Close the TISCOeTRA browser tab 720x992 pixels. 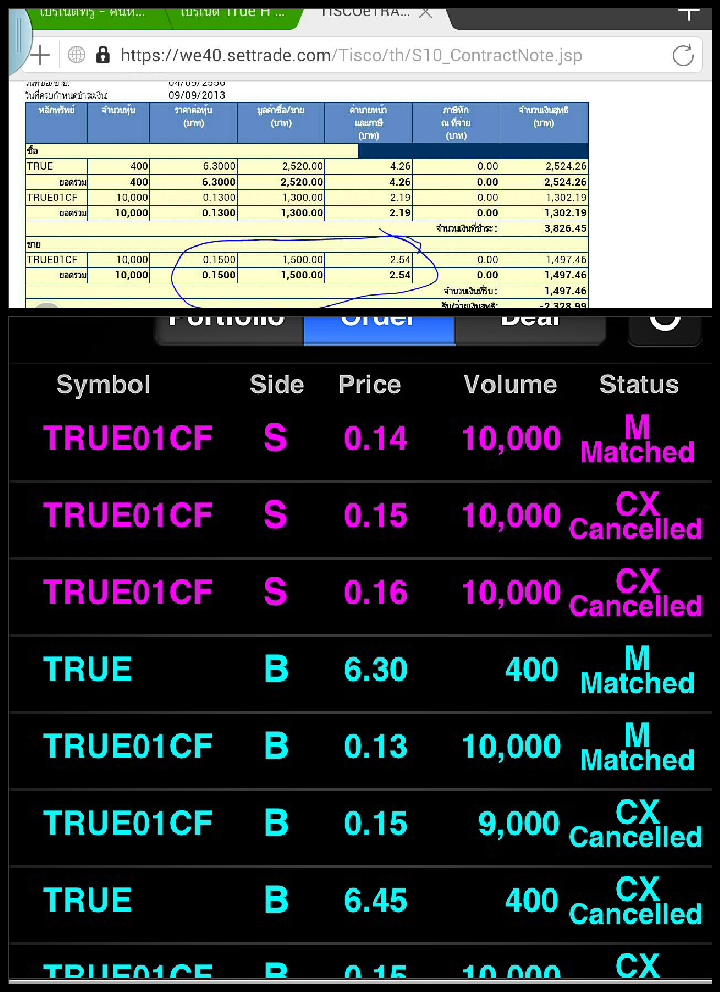coord(426,13)
